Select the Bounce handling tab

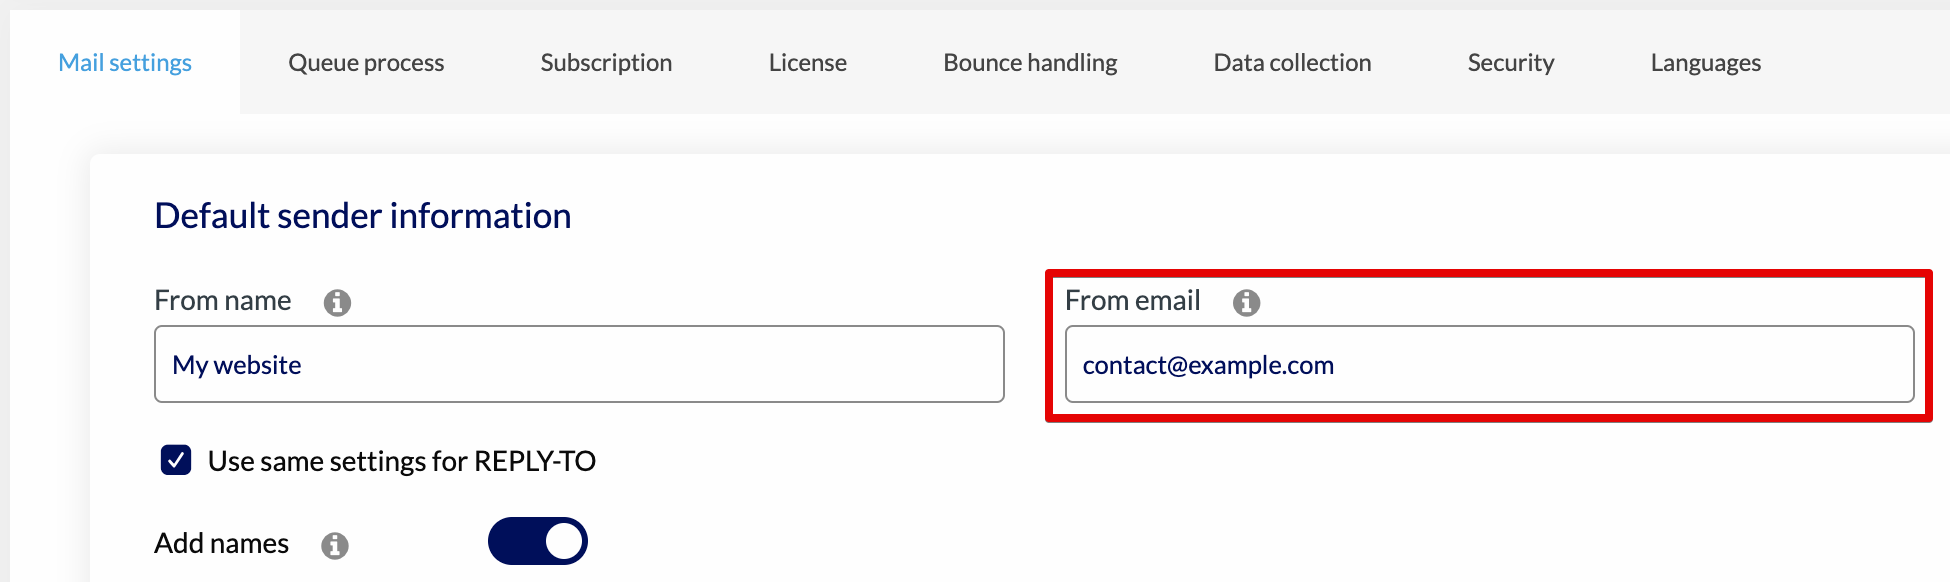(1030, 62)
